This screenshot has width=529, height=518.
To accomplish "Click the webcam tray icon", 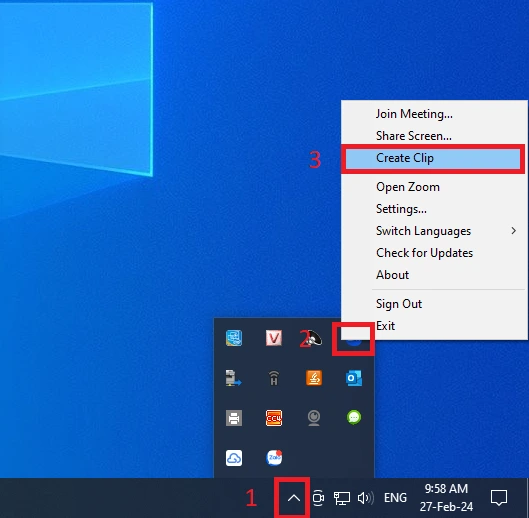I will [x=314, y=418].
